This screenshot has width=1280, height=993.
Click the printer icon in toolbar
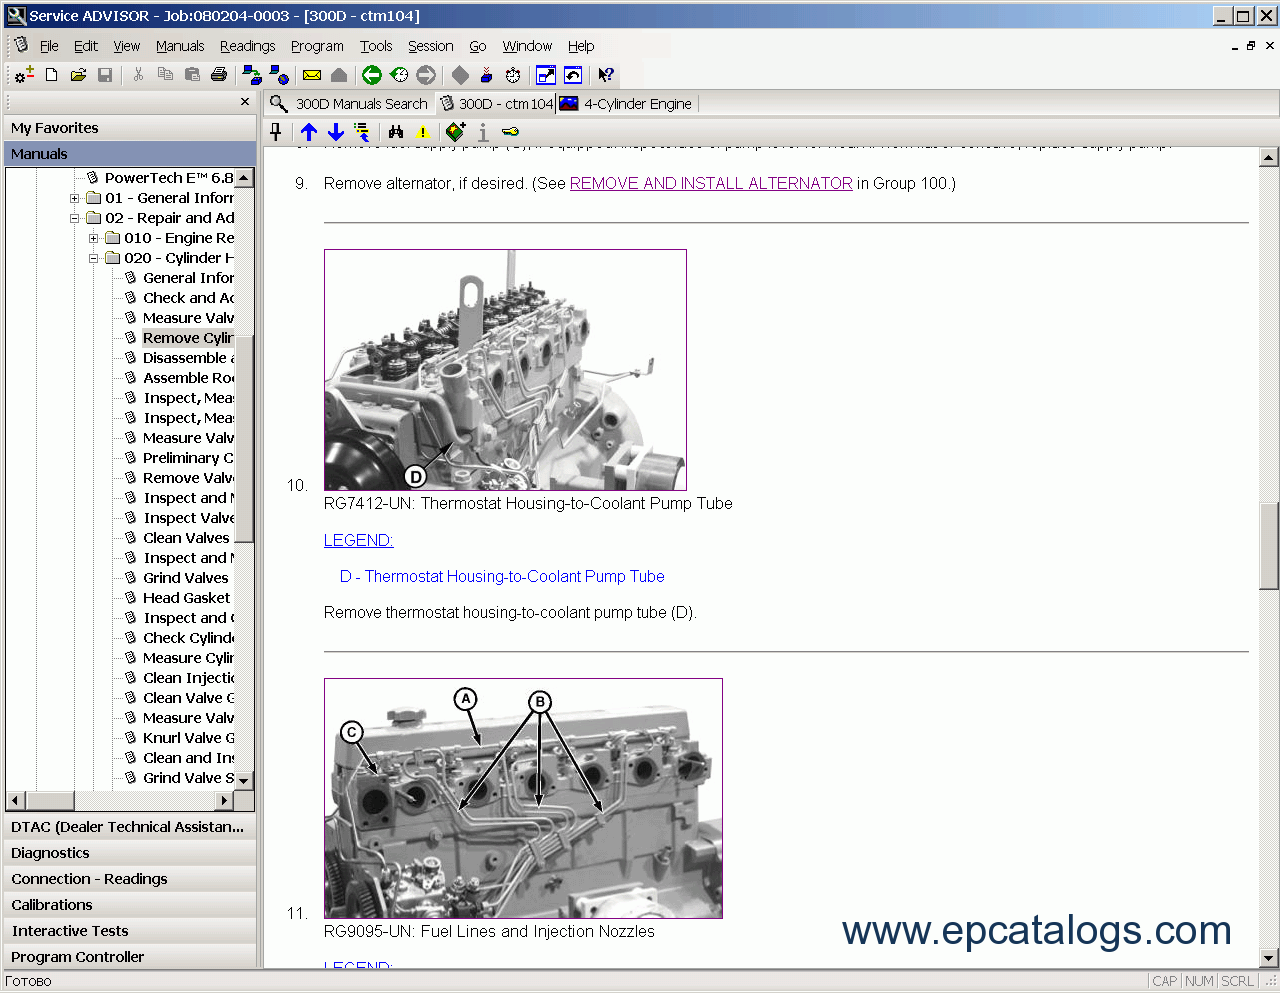pyautogui.click(x=219, y=75)
